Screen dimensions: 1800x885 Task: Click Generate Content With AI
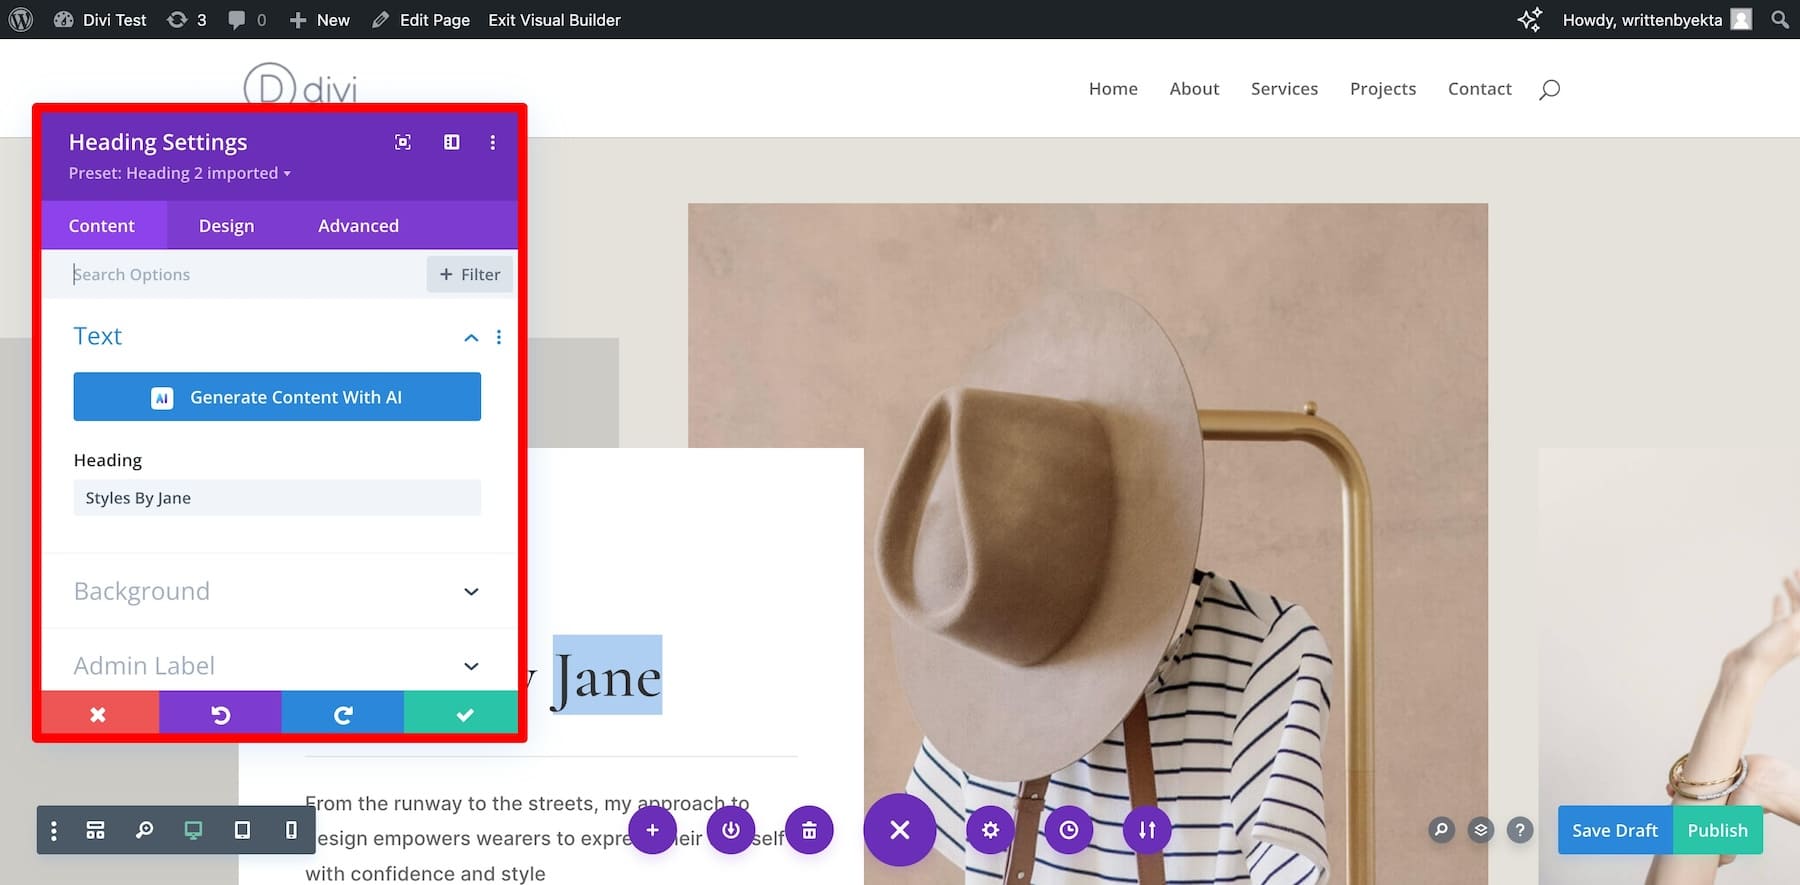click(277, 396)
